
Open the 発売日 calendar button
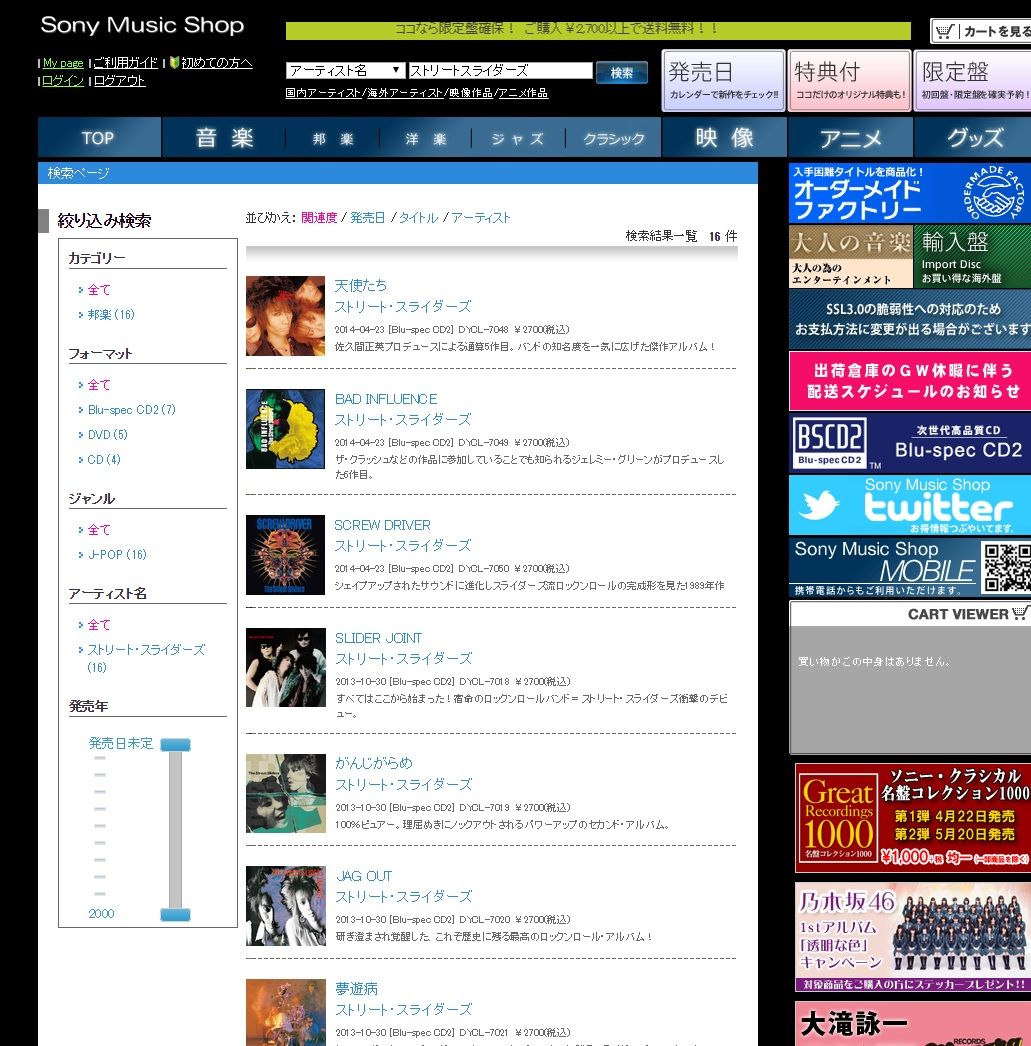click(x=723, y=81)
